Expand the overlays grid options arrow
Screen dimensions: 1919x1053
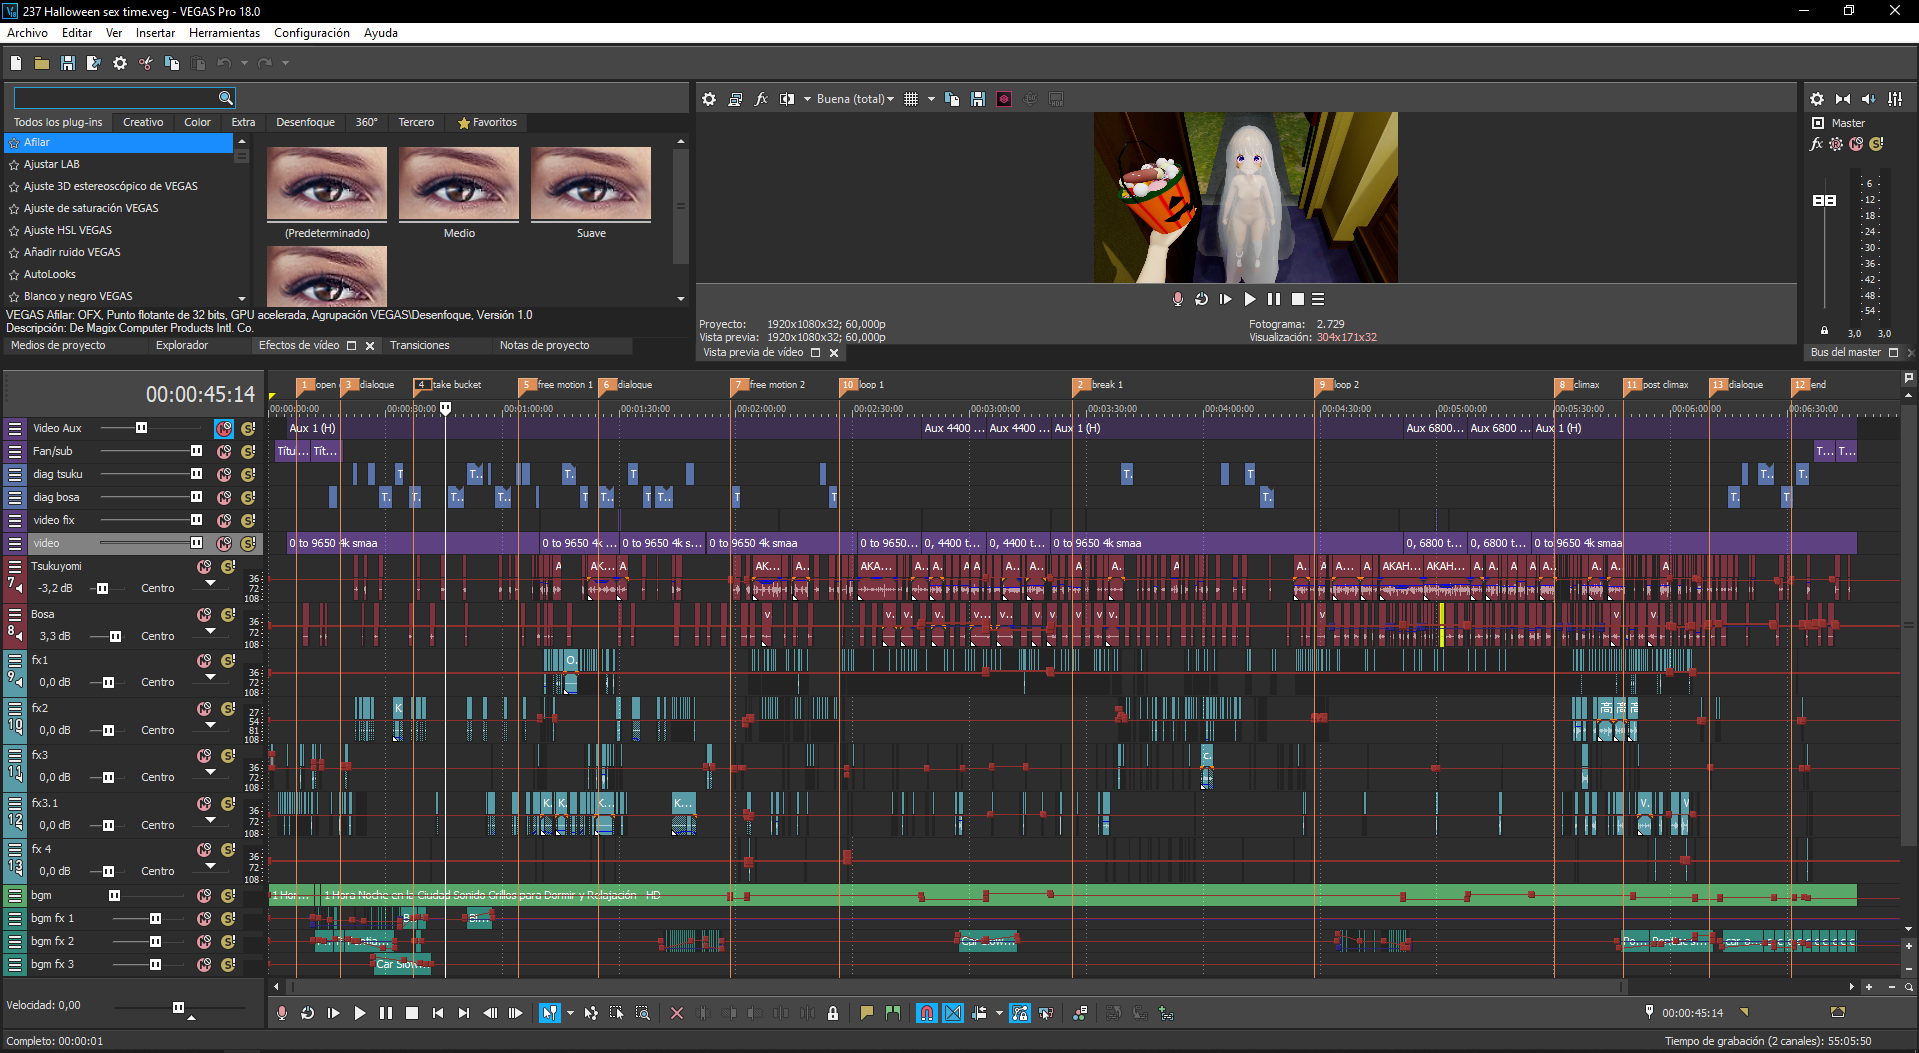coord(931,99)
